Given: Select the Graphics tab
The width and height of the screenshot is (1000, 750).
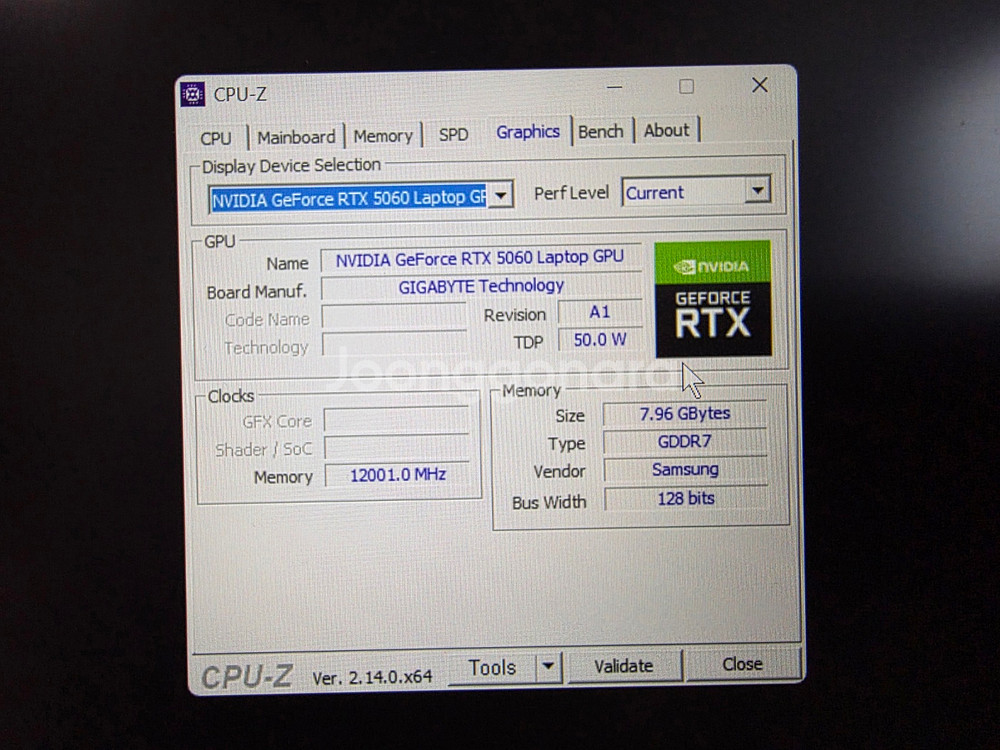Looking at the screenshot, I should pos(527,132).
